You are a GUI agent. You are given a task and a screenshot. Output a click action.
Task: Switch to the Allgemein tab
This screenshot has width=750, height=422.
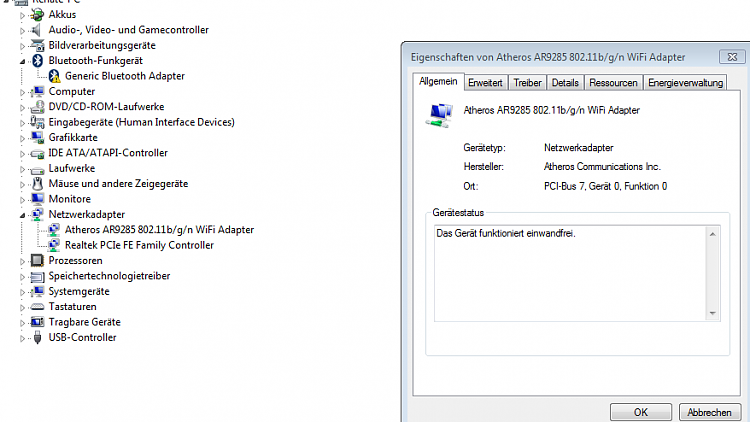click(438, 81)
